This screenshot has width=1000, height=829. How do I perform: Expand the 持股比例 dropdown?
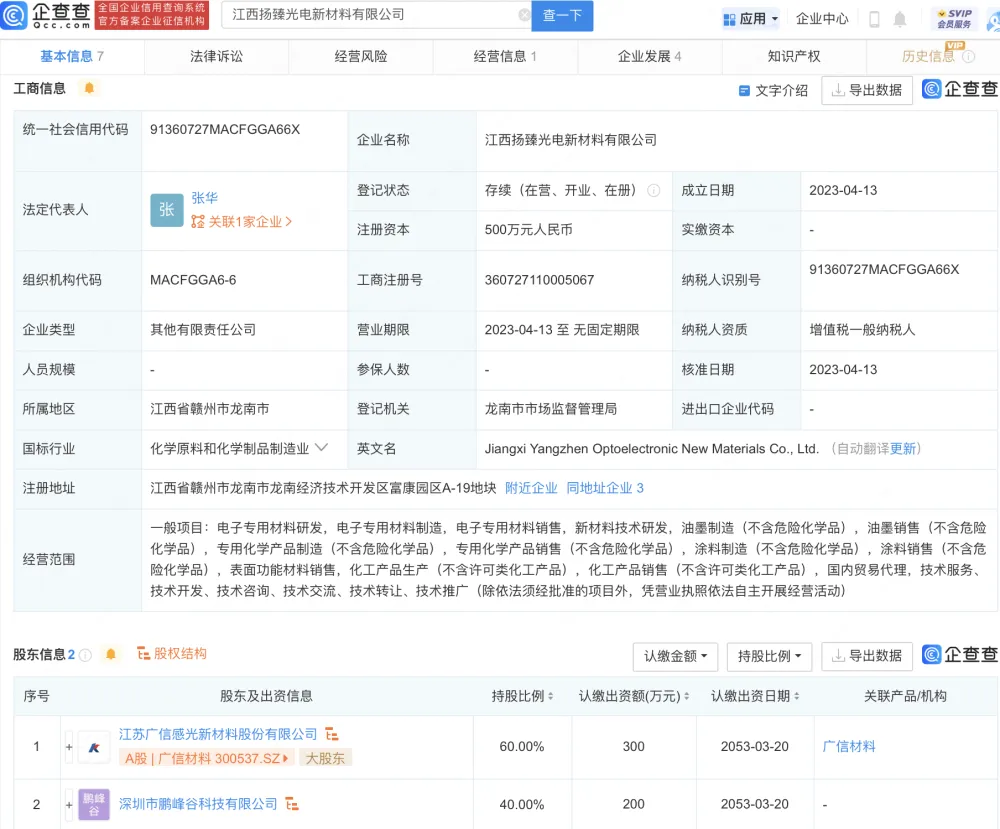tap(769, 657)
